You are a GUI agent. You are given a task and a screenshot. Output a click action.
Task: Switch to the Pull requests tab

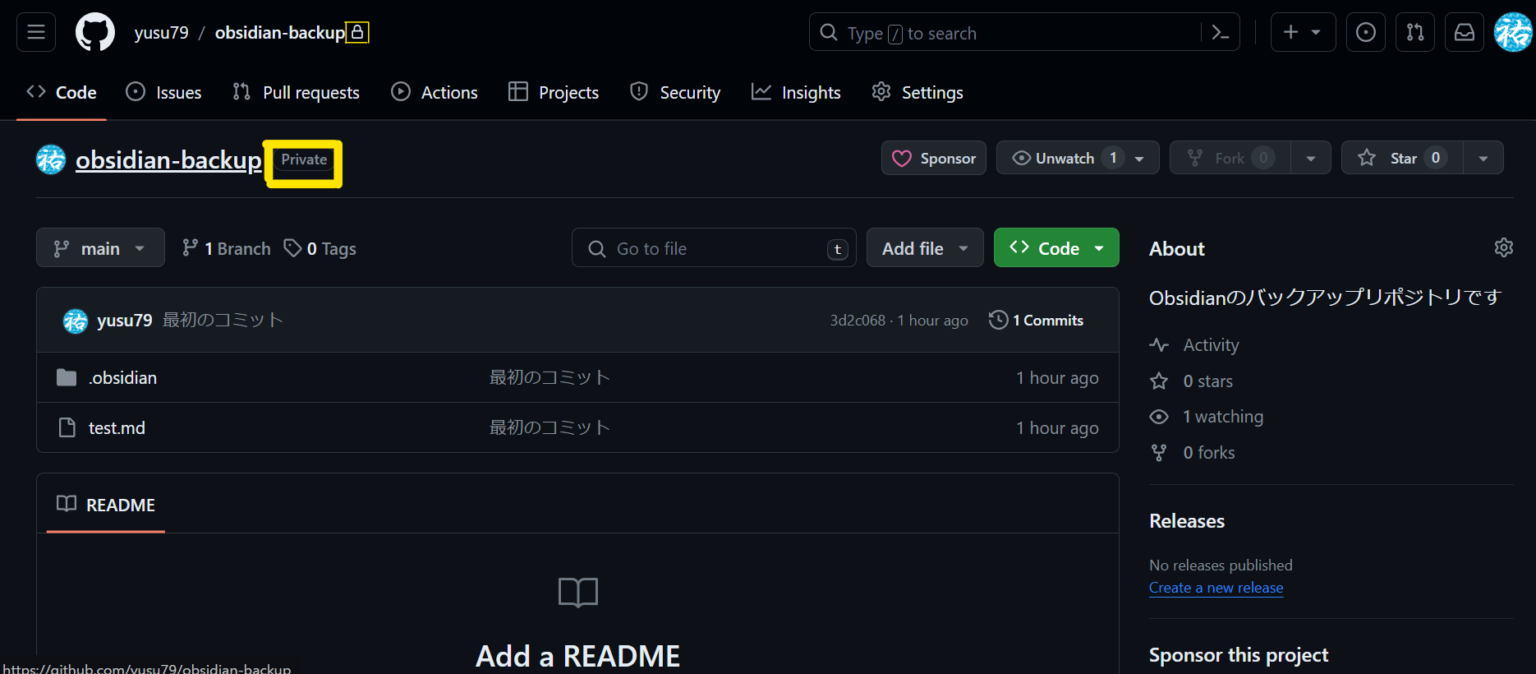[296, 92]
